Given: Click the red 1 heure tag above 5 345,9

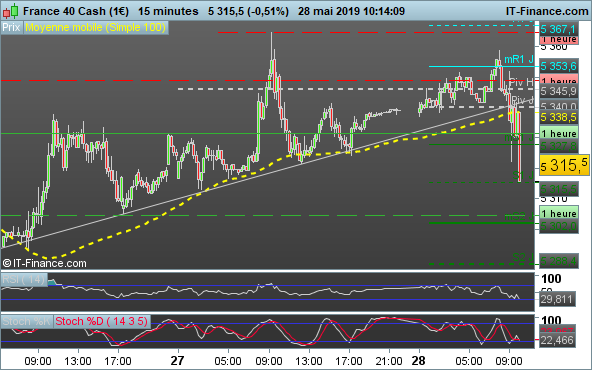Looking at the screenshot, I should tap(559, 80).
